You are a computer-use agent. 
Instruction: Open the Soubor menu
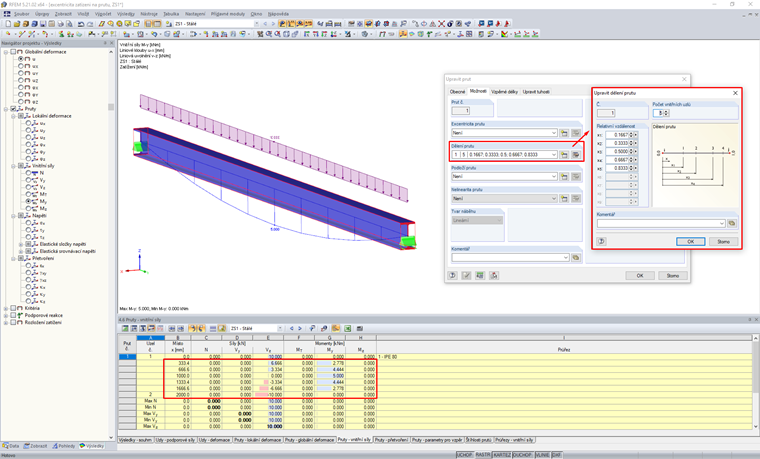coord(22,14)
